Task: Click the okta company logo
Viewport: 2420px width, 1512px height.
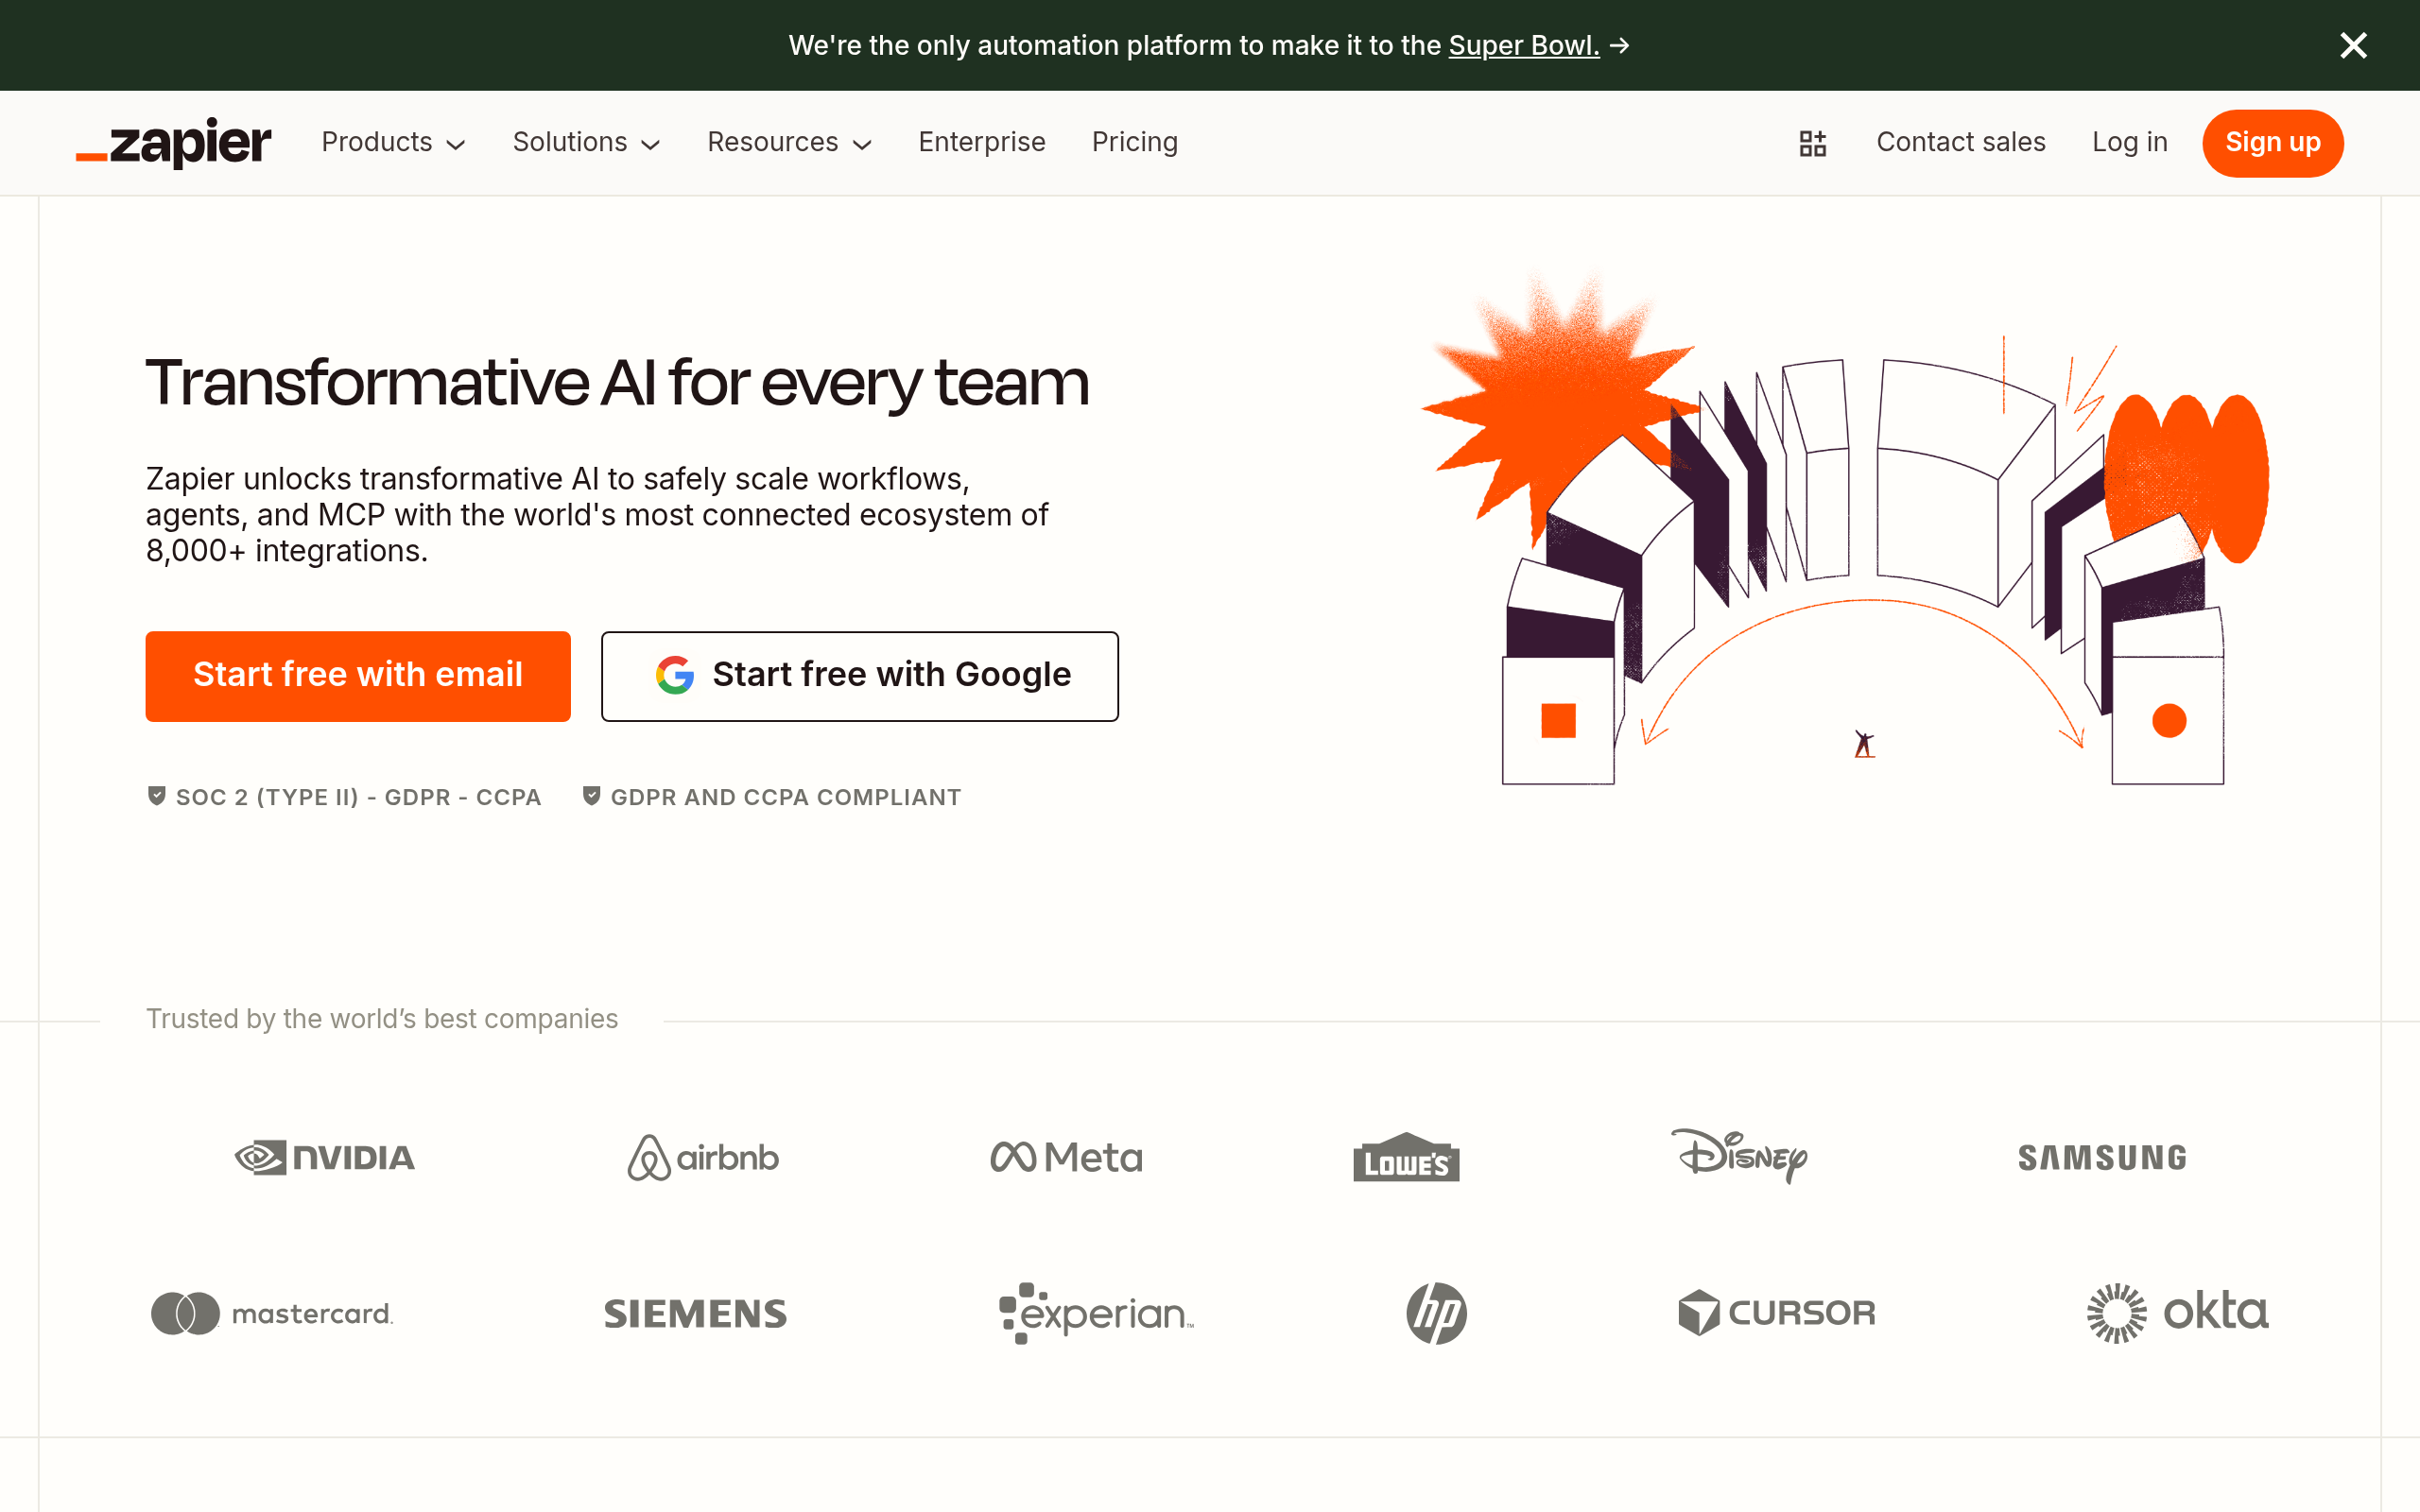Action: point(2178,1311)
